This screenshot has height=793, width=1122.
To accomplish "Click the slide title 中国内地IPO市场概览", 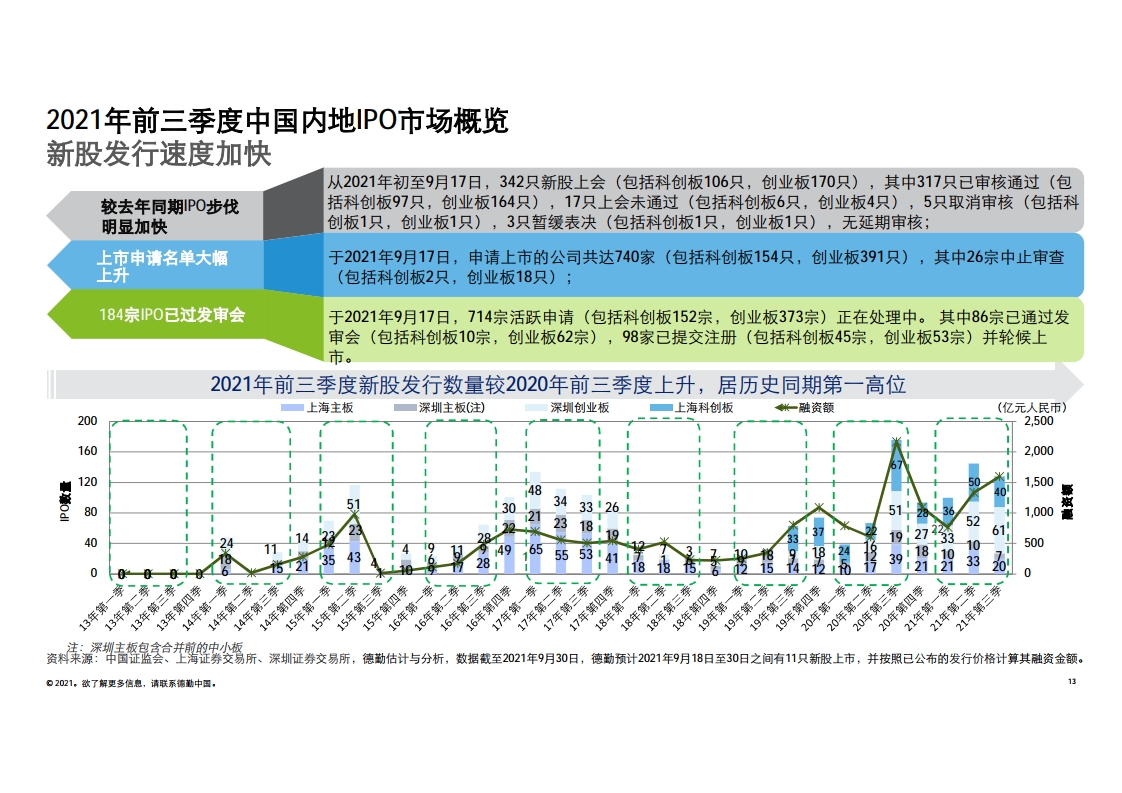I will point(277,122).
